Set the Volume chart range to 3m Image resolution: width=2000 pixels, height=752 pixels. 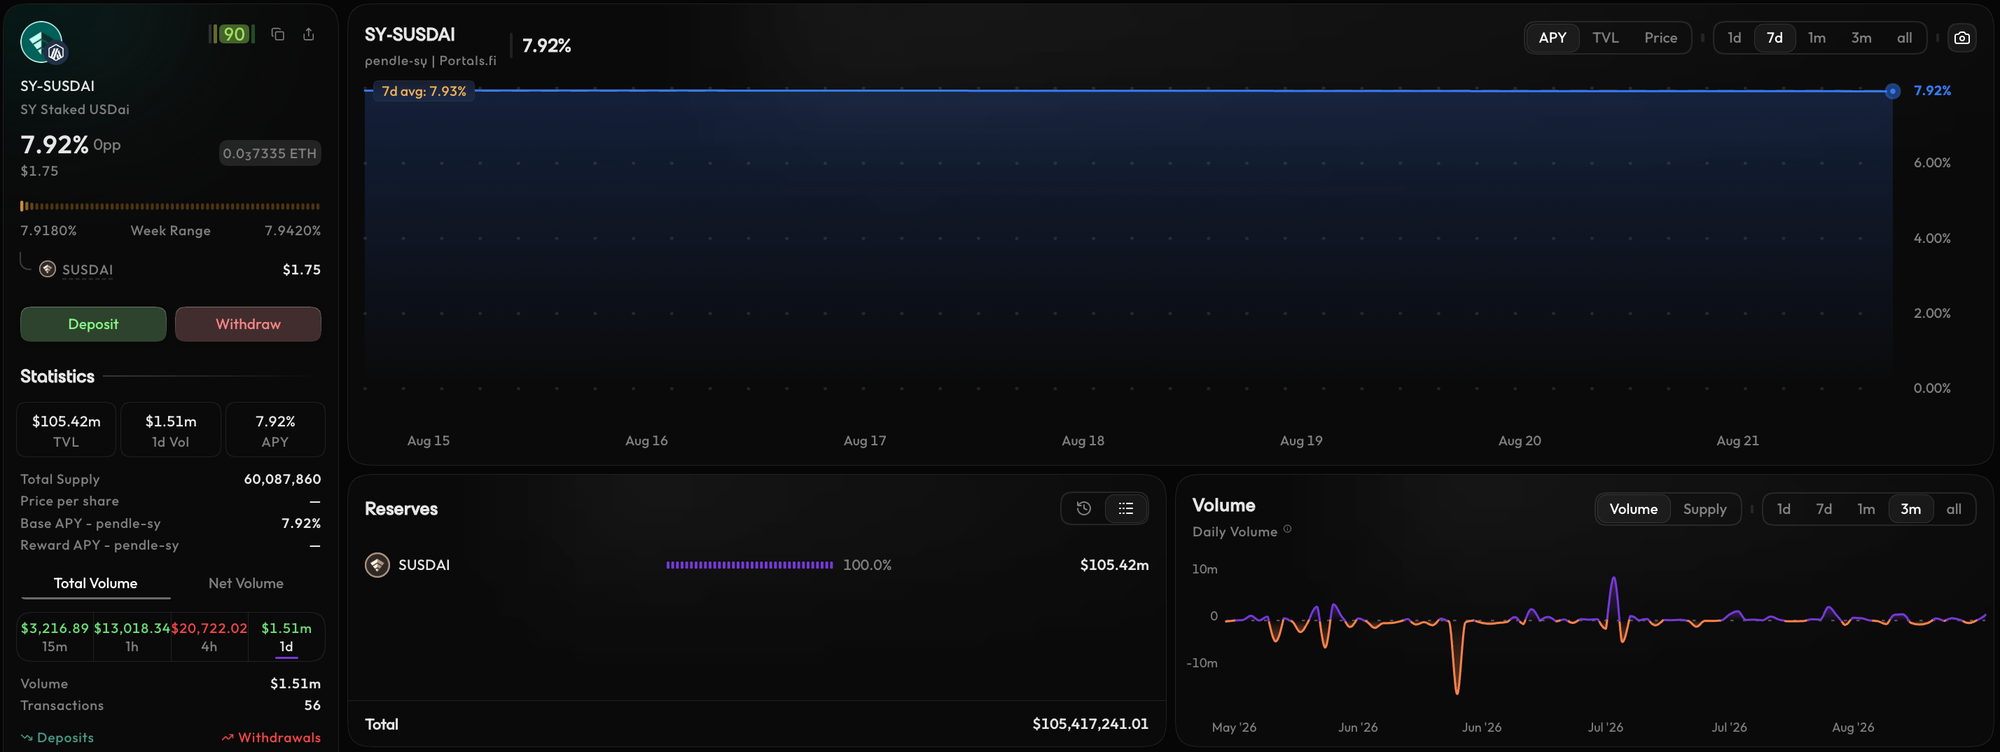coord(1911,509)
